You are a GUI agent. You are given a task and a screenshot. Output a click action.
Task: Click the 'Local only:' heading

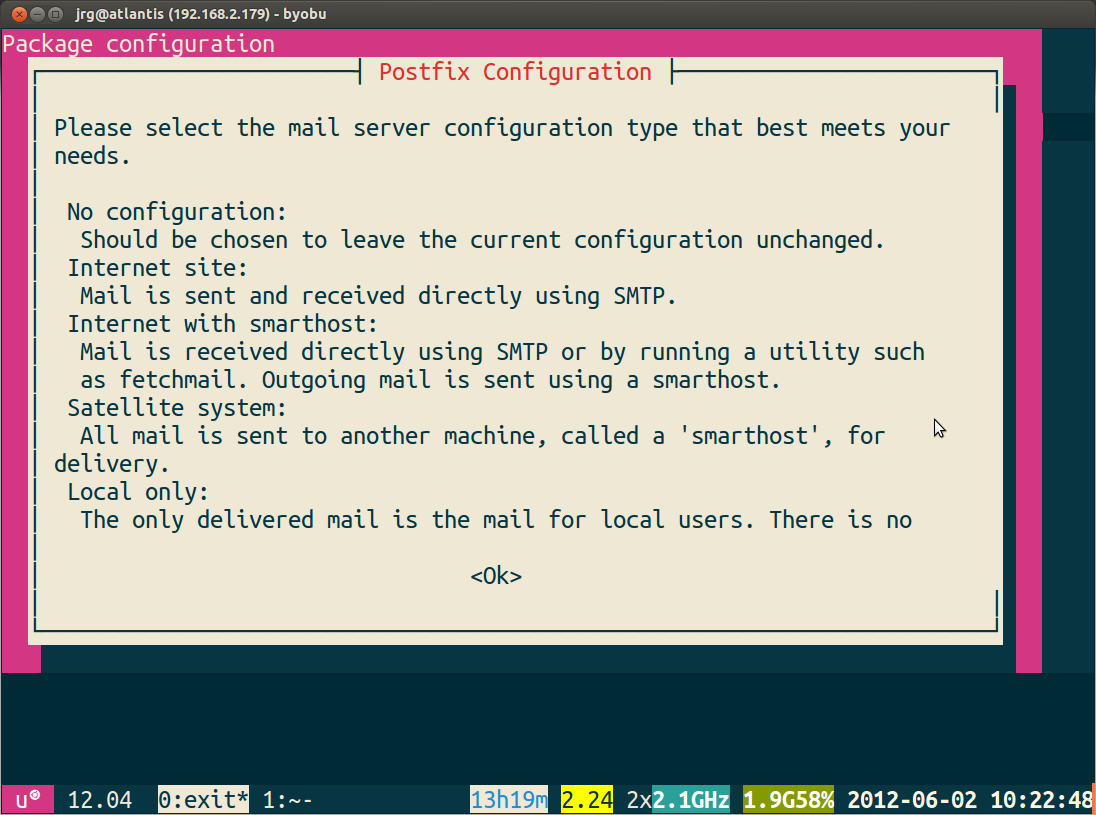click(x=138, y=491)
